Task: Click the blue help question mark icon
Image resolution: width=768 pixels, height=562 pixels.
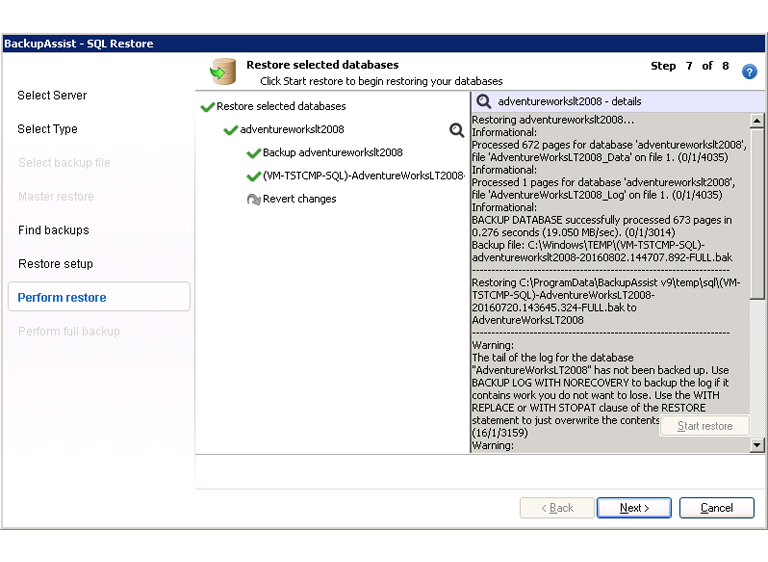Action: point(749,72)
